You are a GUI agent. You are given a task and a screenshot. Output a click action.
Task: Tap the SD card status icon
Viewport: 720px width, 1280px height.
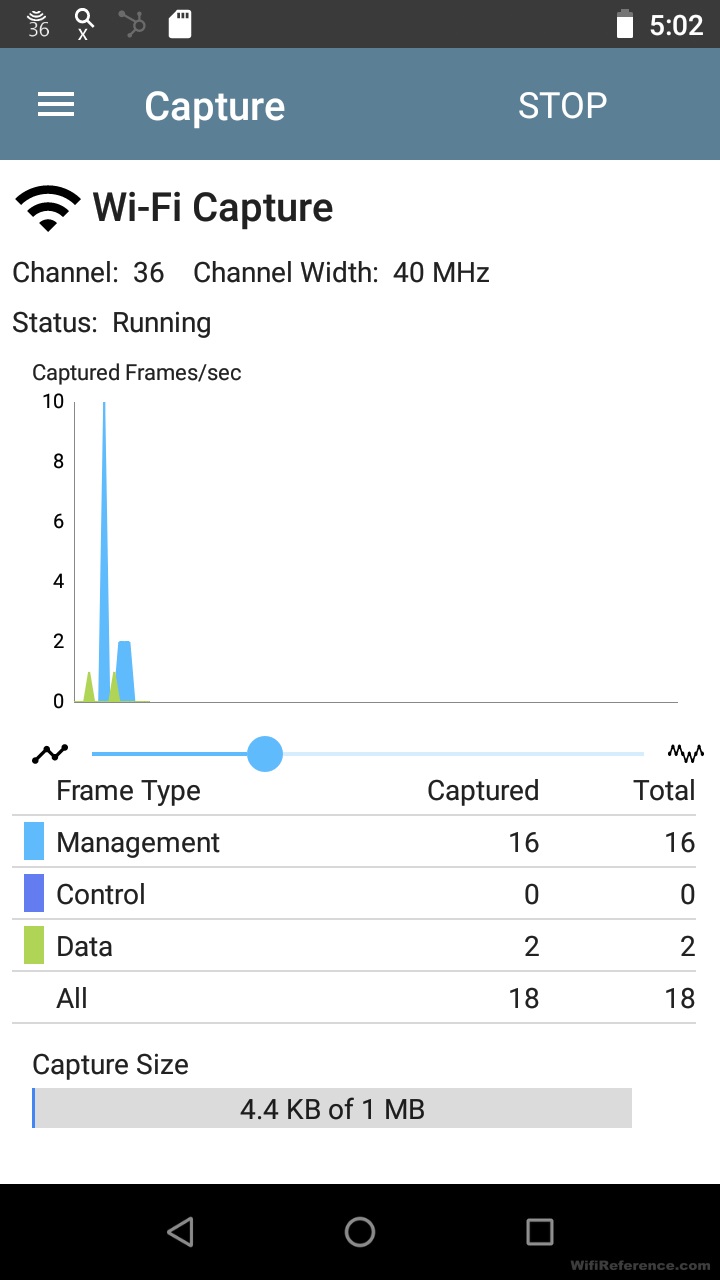180,24
